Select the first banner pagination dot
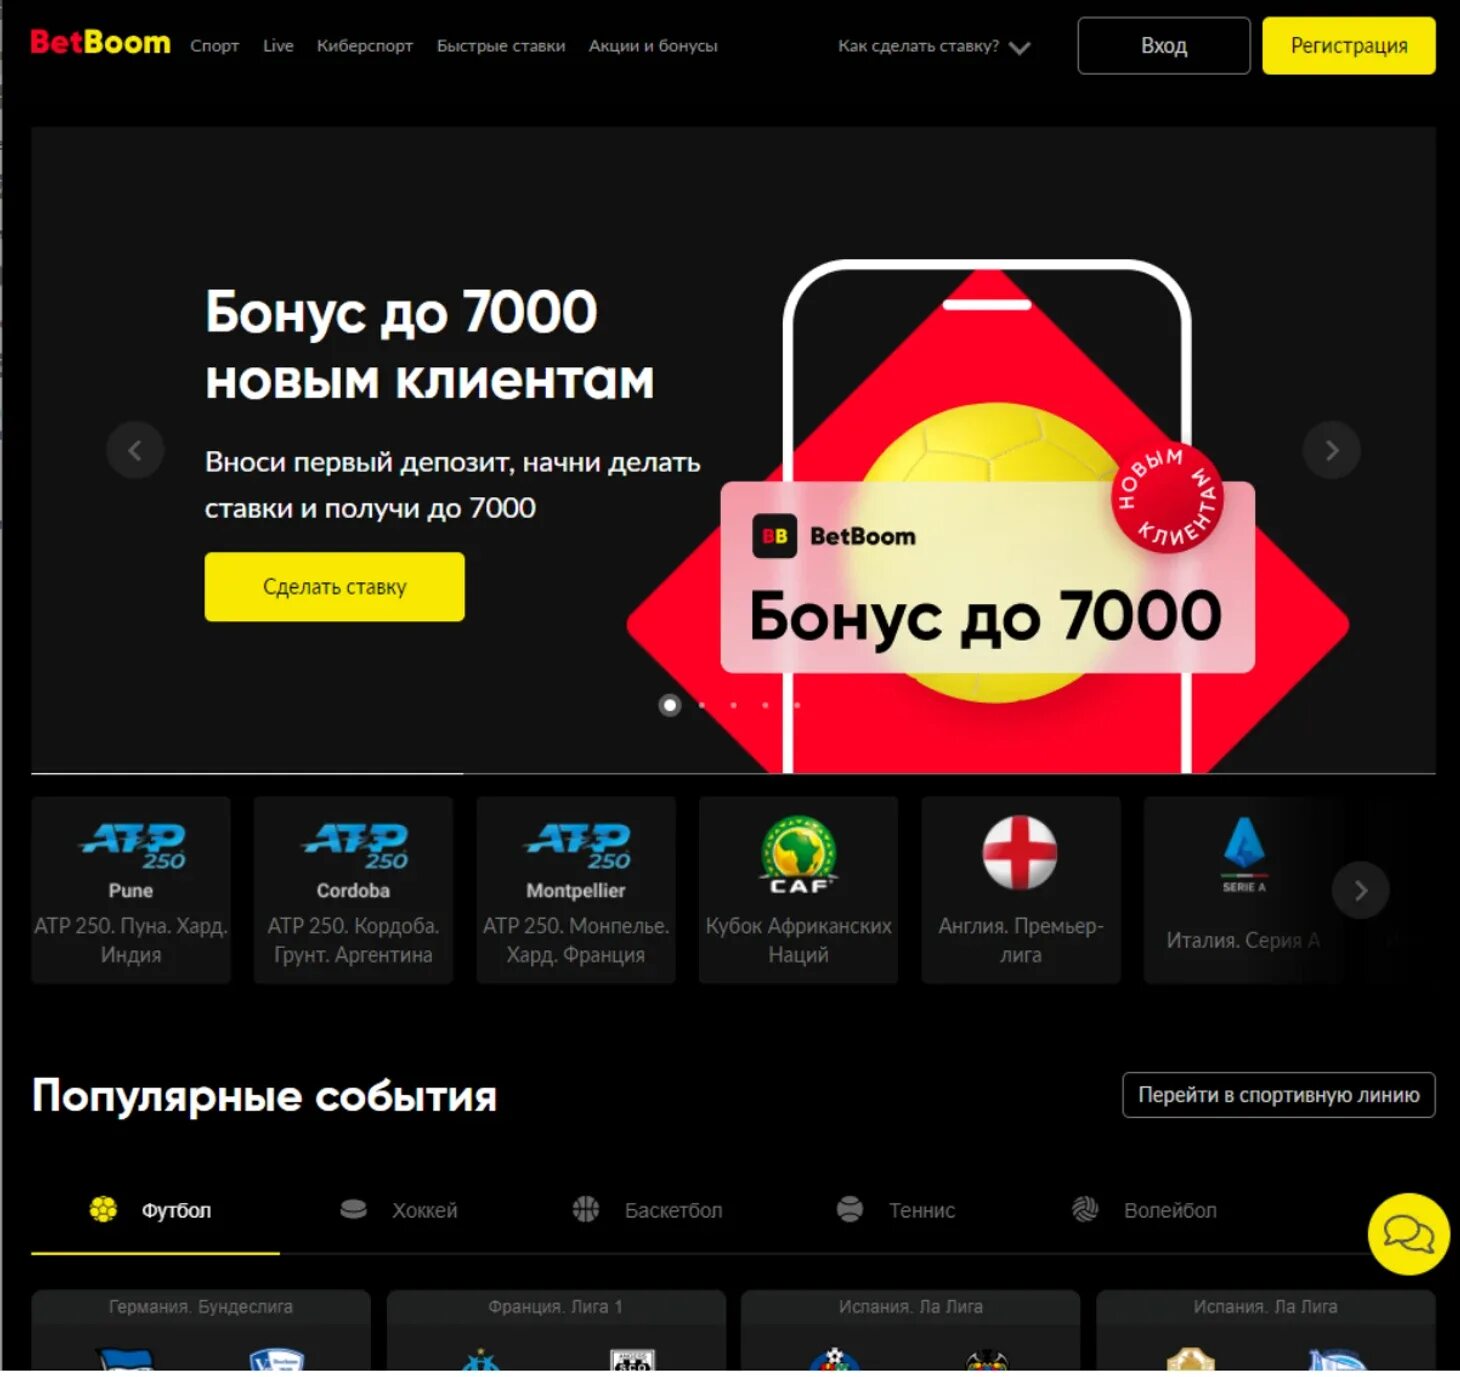Viewport: 1460px width, 1377px height. (670, 705)
